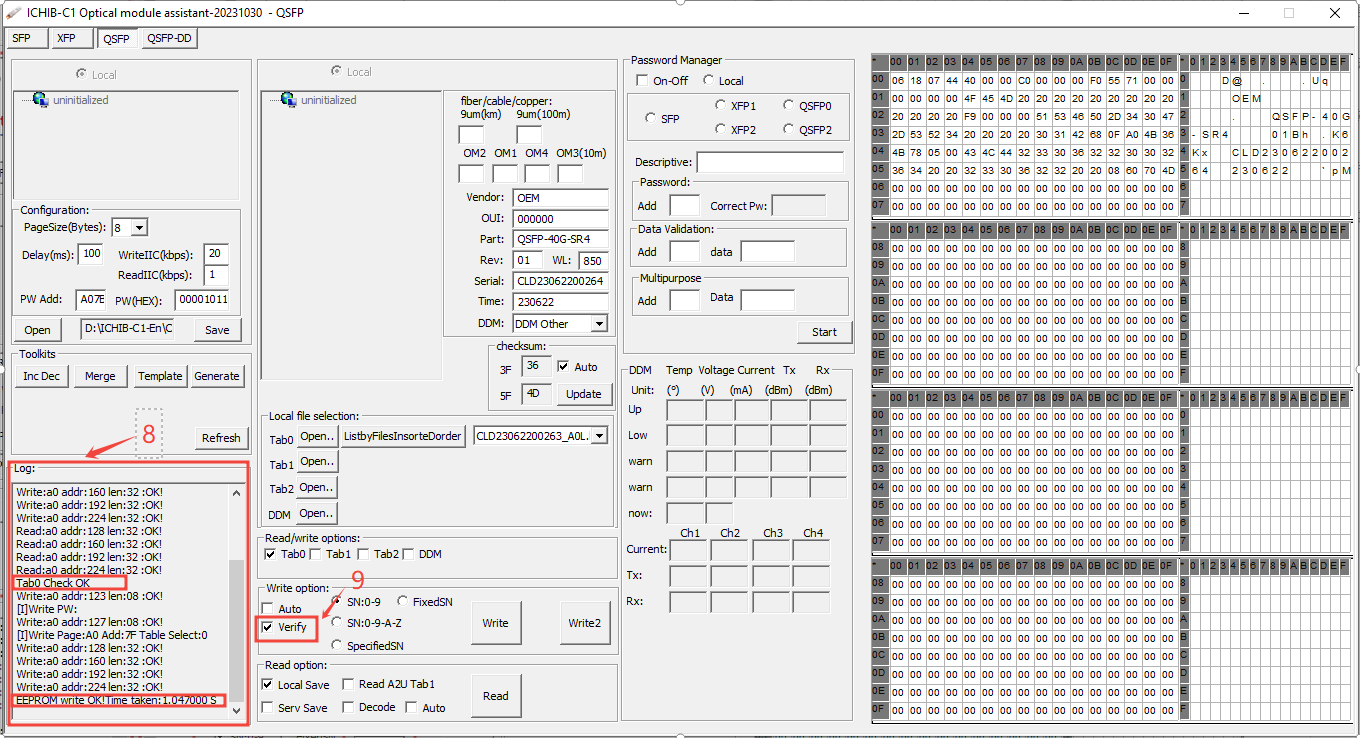Switch to the SFP tab
This screenshot has height=738, width=1360.
pos(22,39)
